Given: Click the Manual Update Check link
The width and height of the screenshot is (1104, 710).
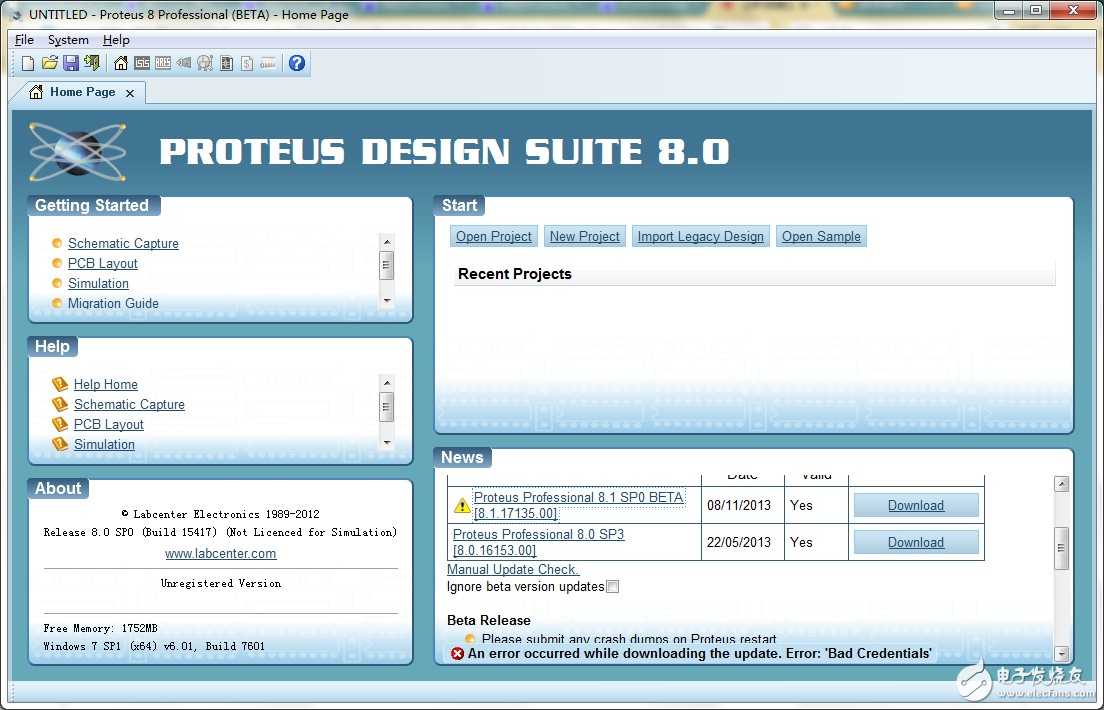Looking at the screenshot, I should (x=513, y=569).
